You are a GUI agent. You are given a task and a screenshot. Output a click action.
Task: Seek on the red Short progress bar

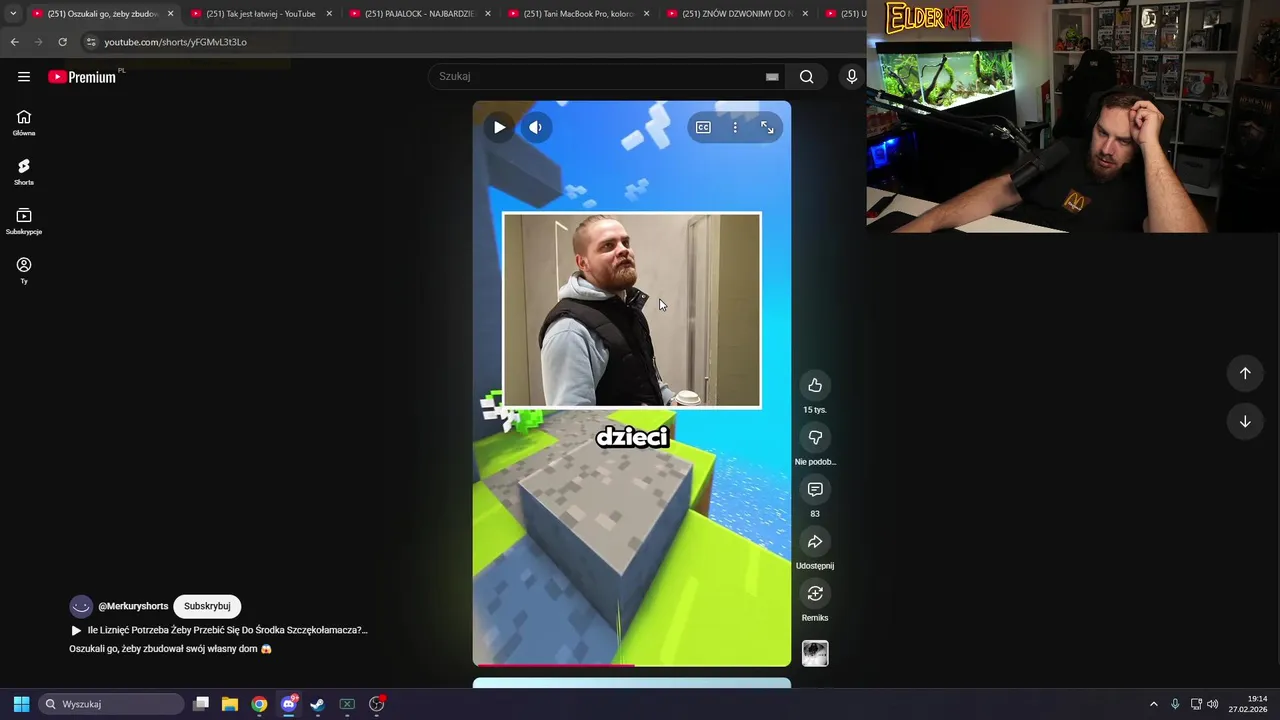pyautogui.click(x=632, y=664)
